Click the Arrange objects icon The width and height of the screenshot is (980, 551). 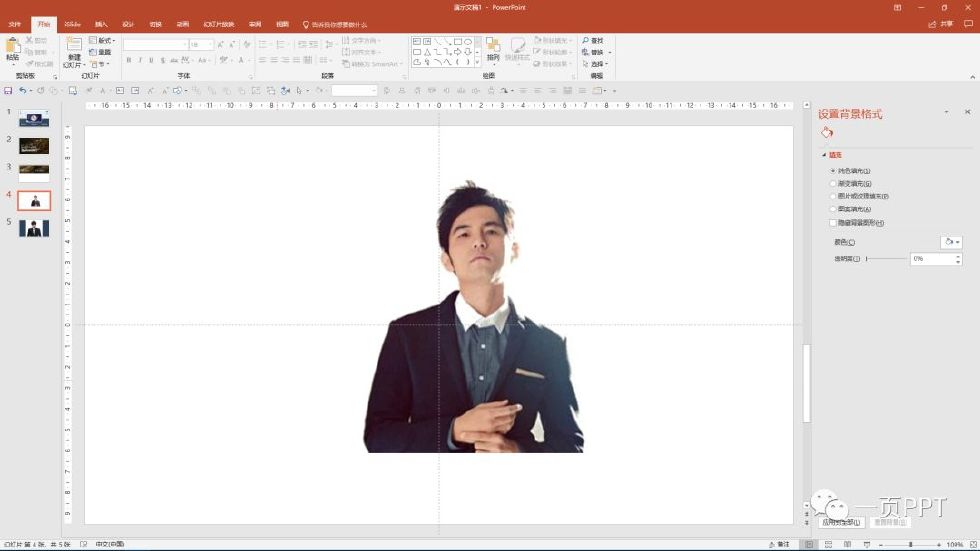[x=493, y=46]
